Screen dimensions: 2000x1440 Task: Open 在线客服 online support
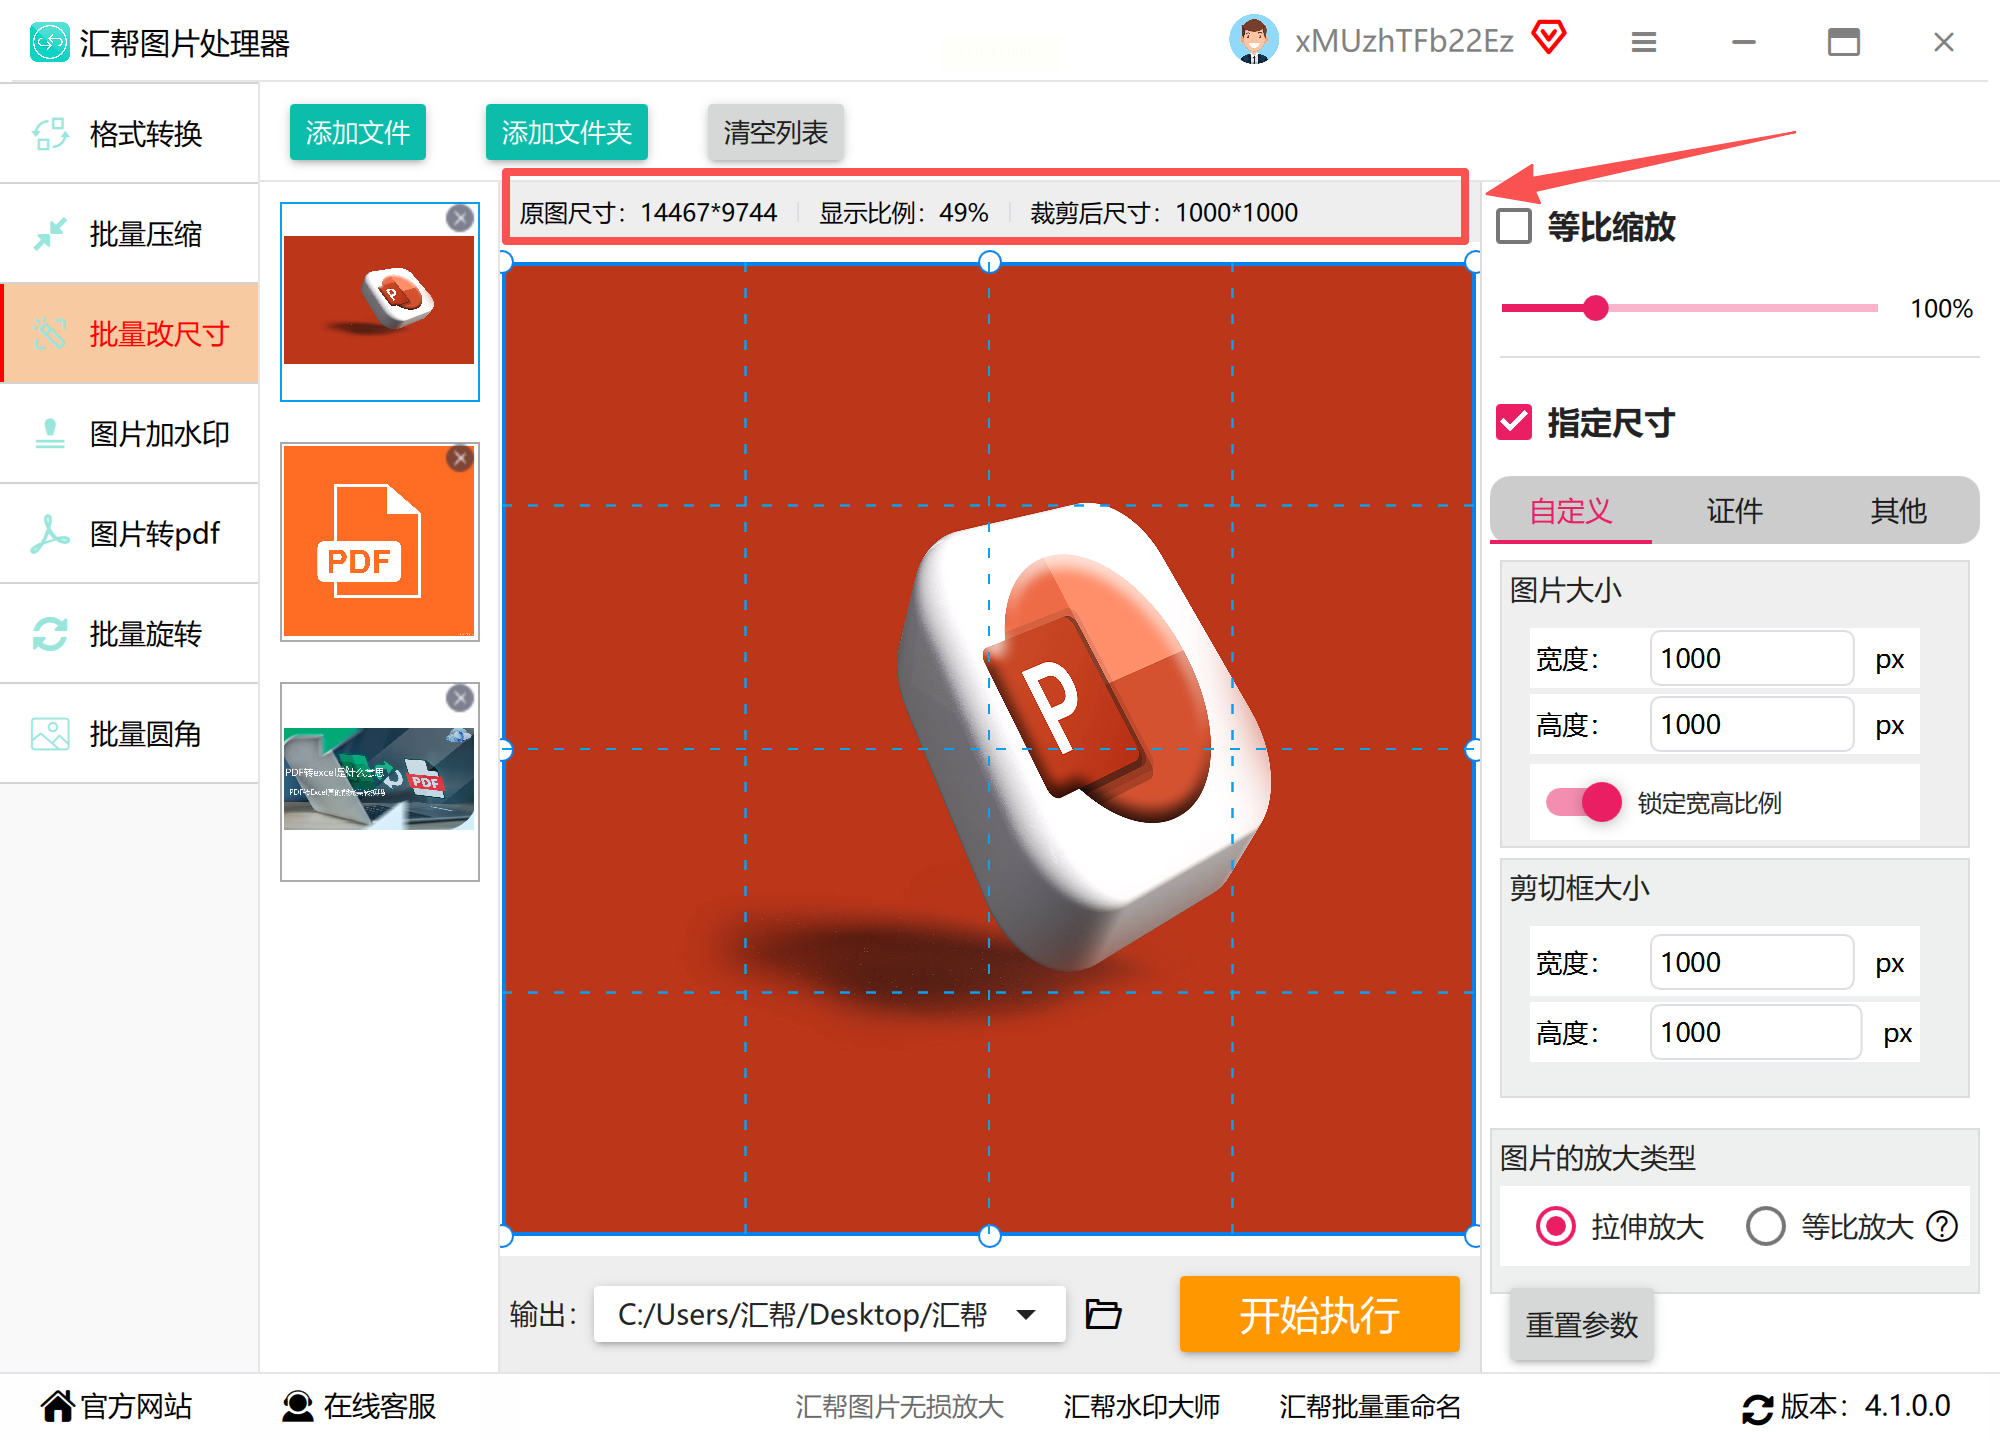(x=359, y=1406)
